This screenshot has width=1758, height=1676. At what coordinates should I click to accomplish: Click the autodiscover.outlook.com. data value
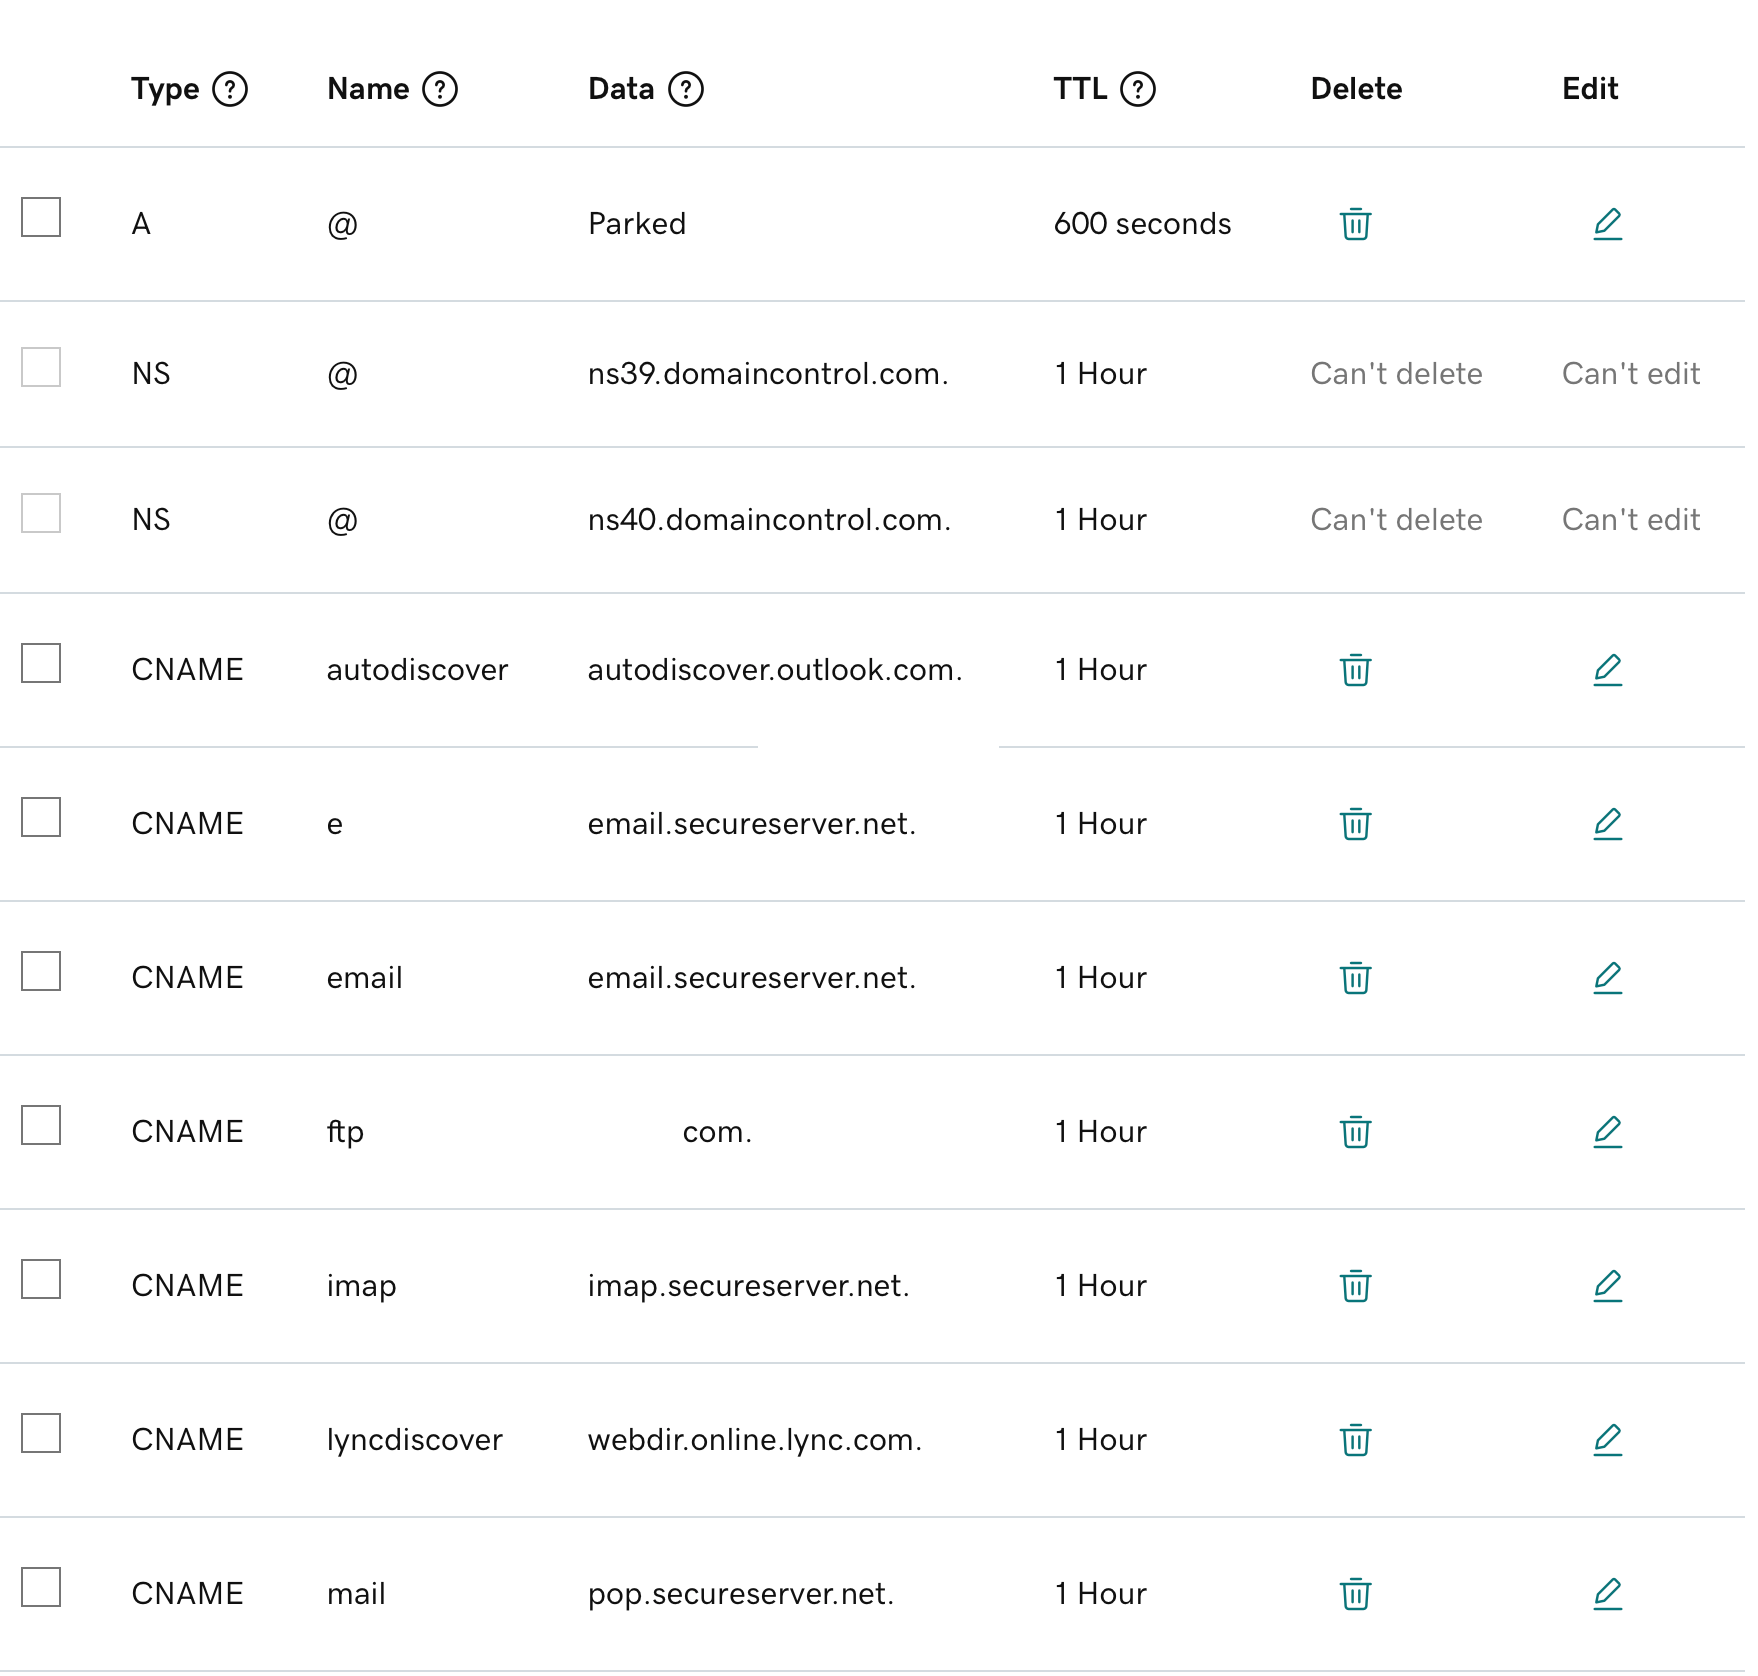[x=774, y=670]
